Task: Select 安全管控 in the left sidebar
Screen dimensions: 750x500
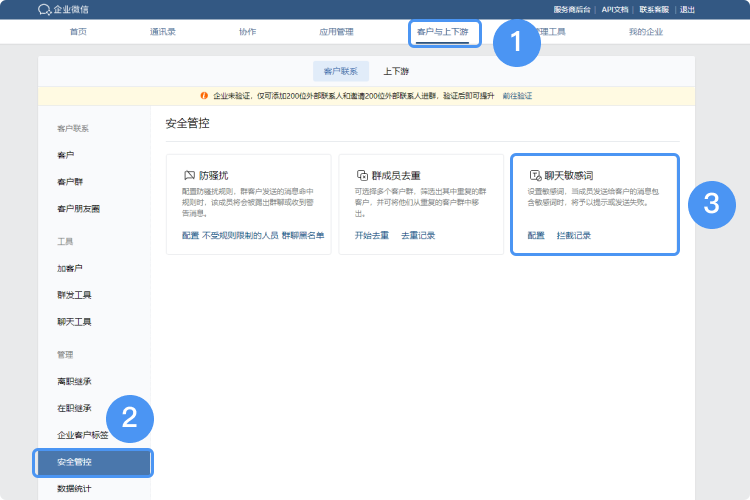Action: point(75,462)
